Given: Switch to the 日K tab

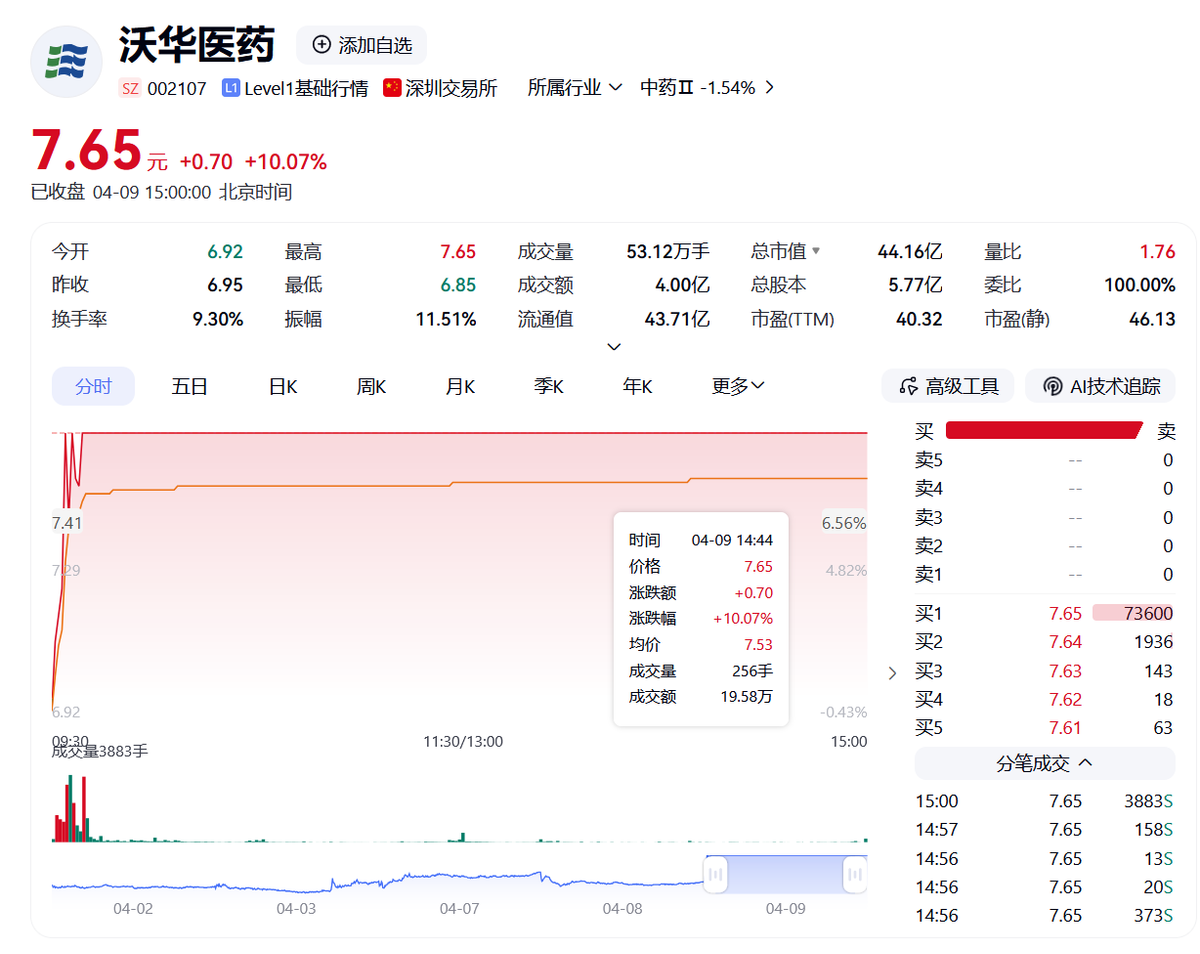Looking at the screenshot, I should [283, 386].
